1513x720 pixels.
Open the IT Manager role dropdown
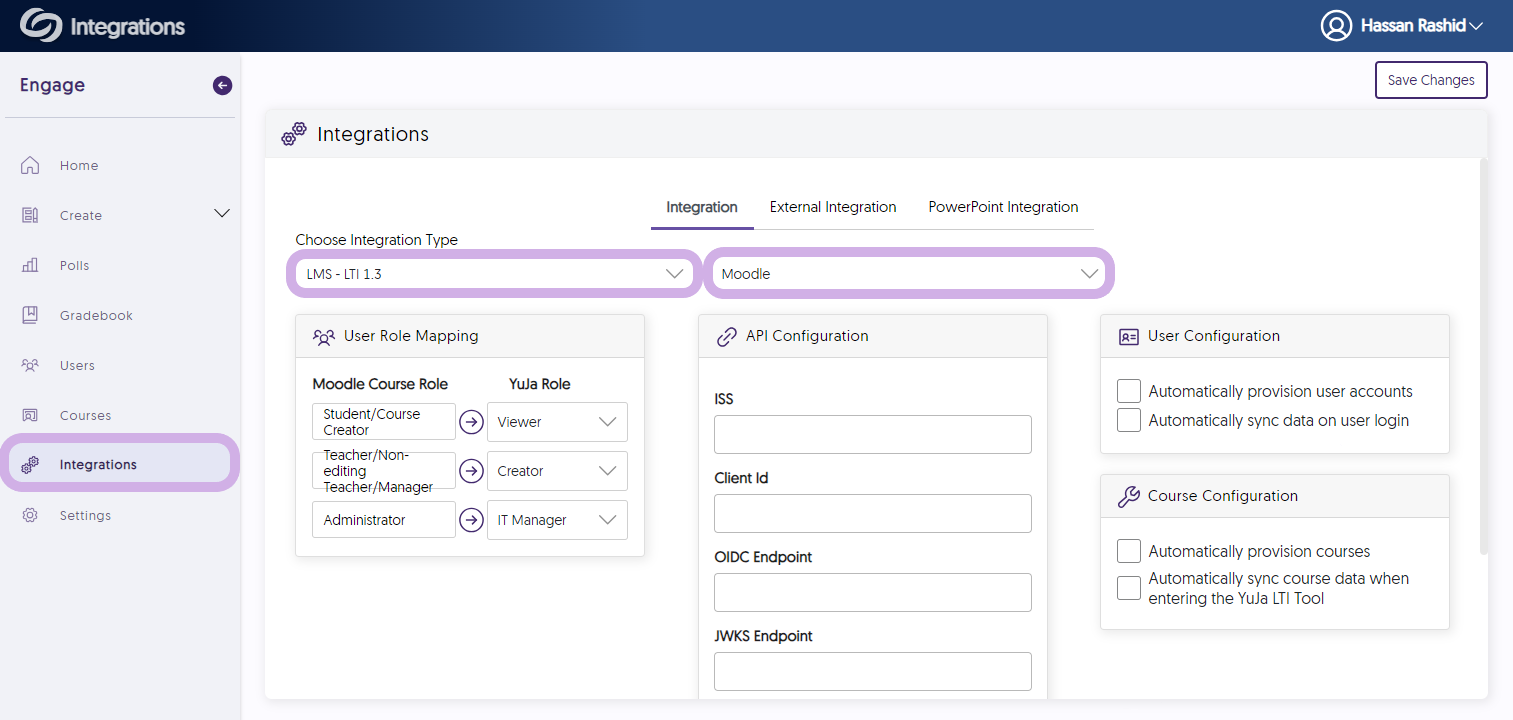557,520
